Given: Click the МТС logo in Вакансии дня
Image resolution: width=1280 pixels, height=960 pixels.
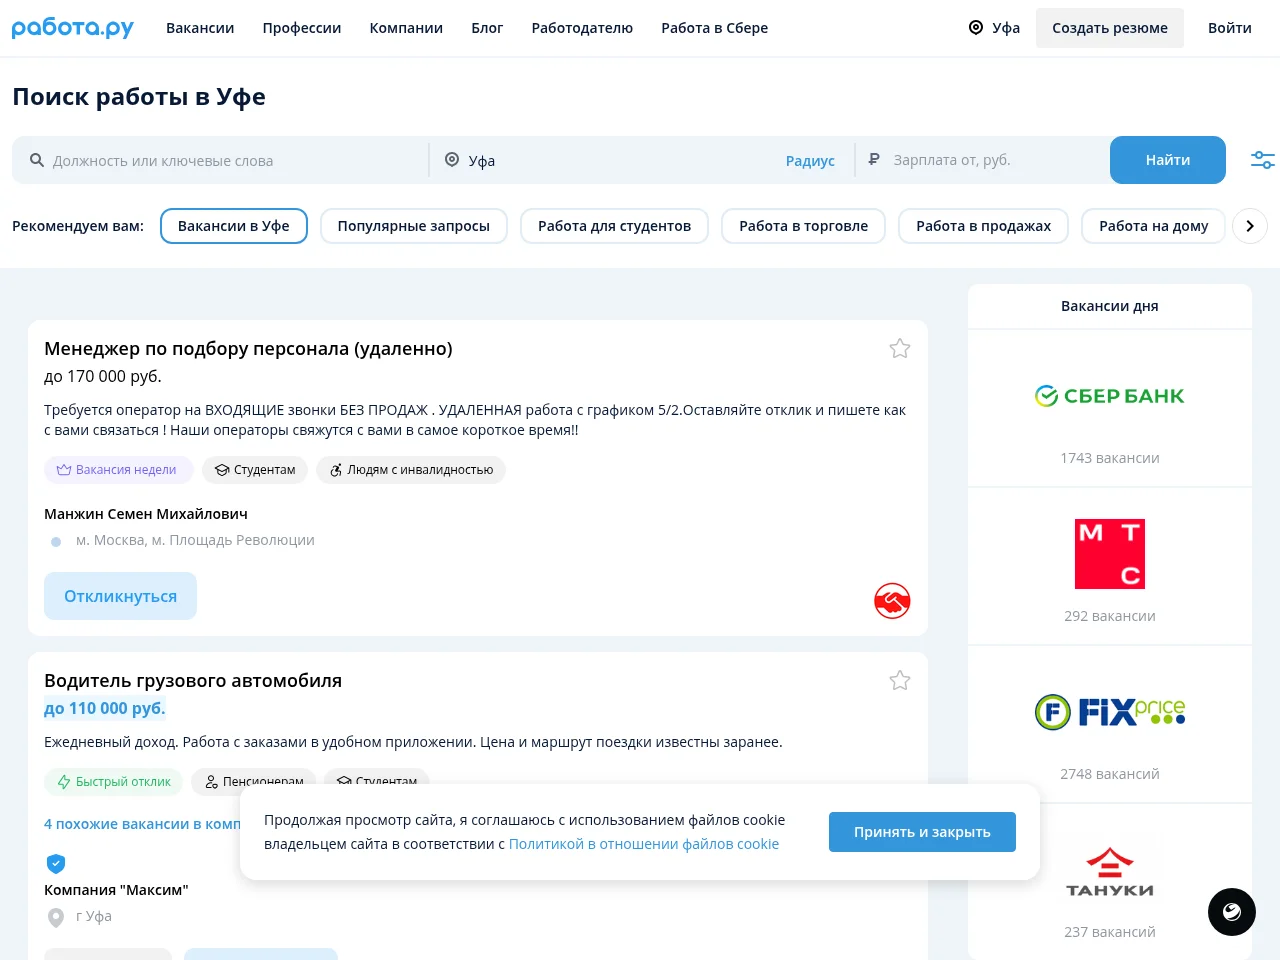Looking at the screenshot, I should 1110,554.
